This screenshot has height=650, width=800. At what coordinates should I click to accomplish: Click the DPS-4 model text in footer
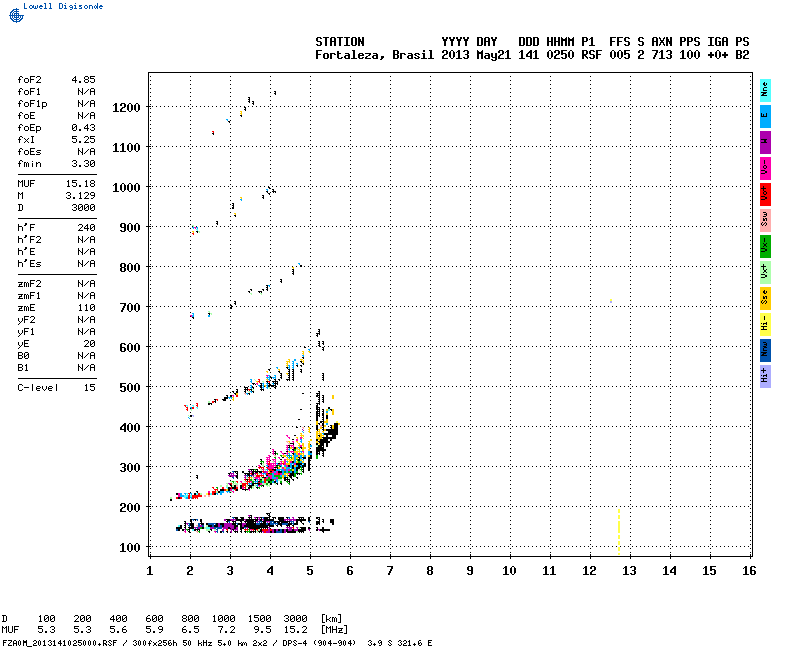coord(293,643)
